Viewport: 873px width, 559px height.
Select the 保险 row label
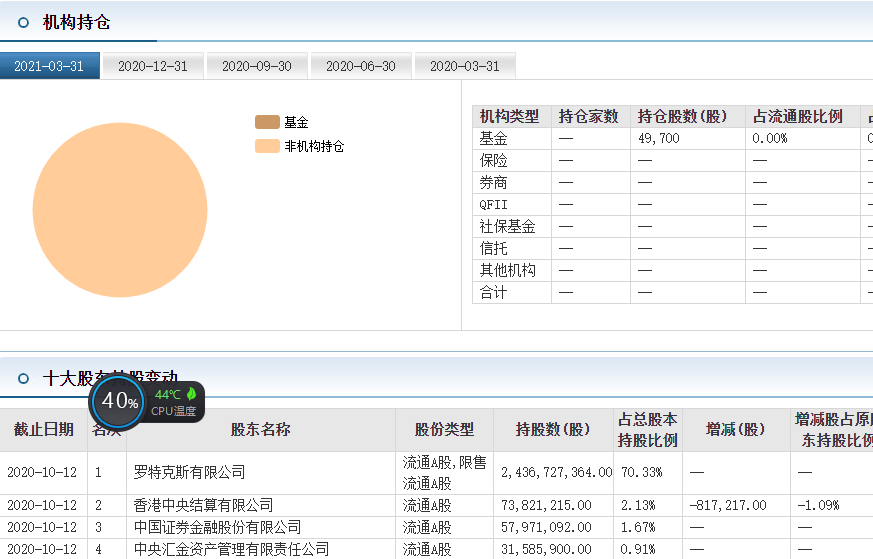pos(493,160)
